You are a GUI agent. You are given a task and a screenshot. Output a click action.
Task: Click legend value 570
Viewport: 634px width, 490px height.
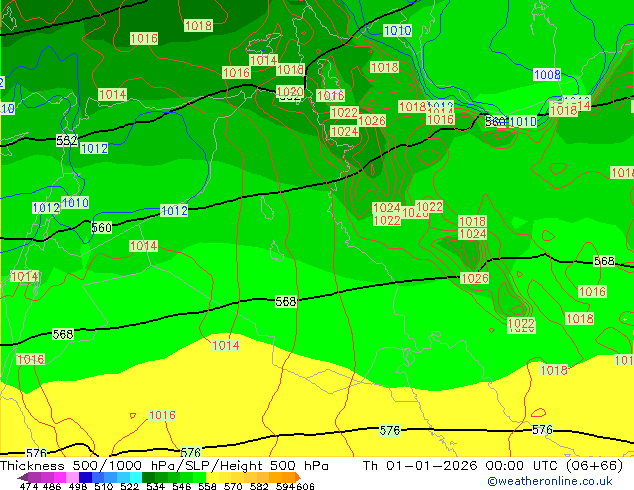click(x=233, y=486)
